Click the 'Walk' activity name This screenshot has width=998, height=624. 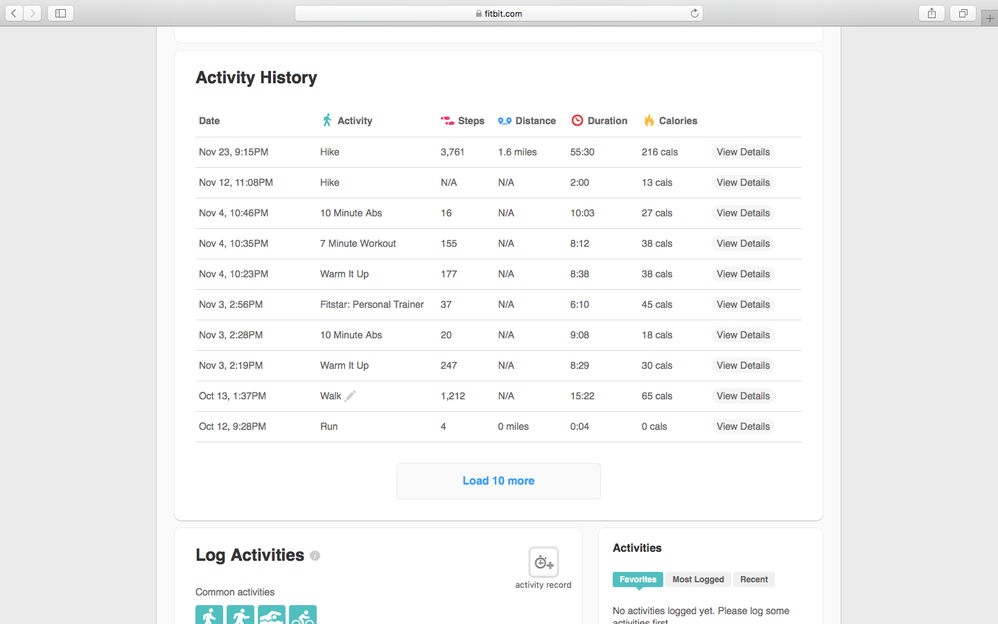(330, 396)
